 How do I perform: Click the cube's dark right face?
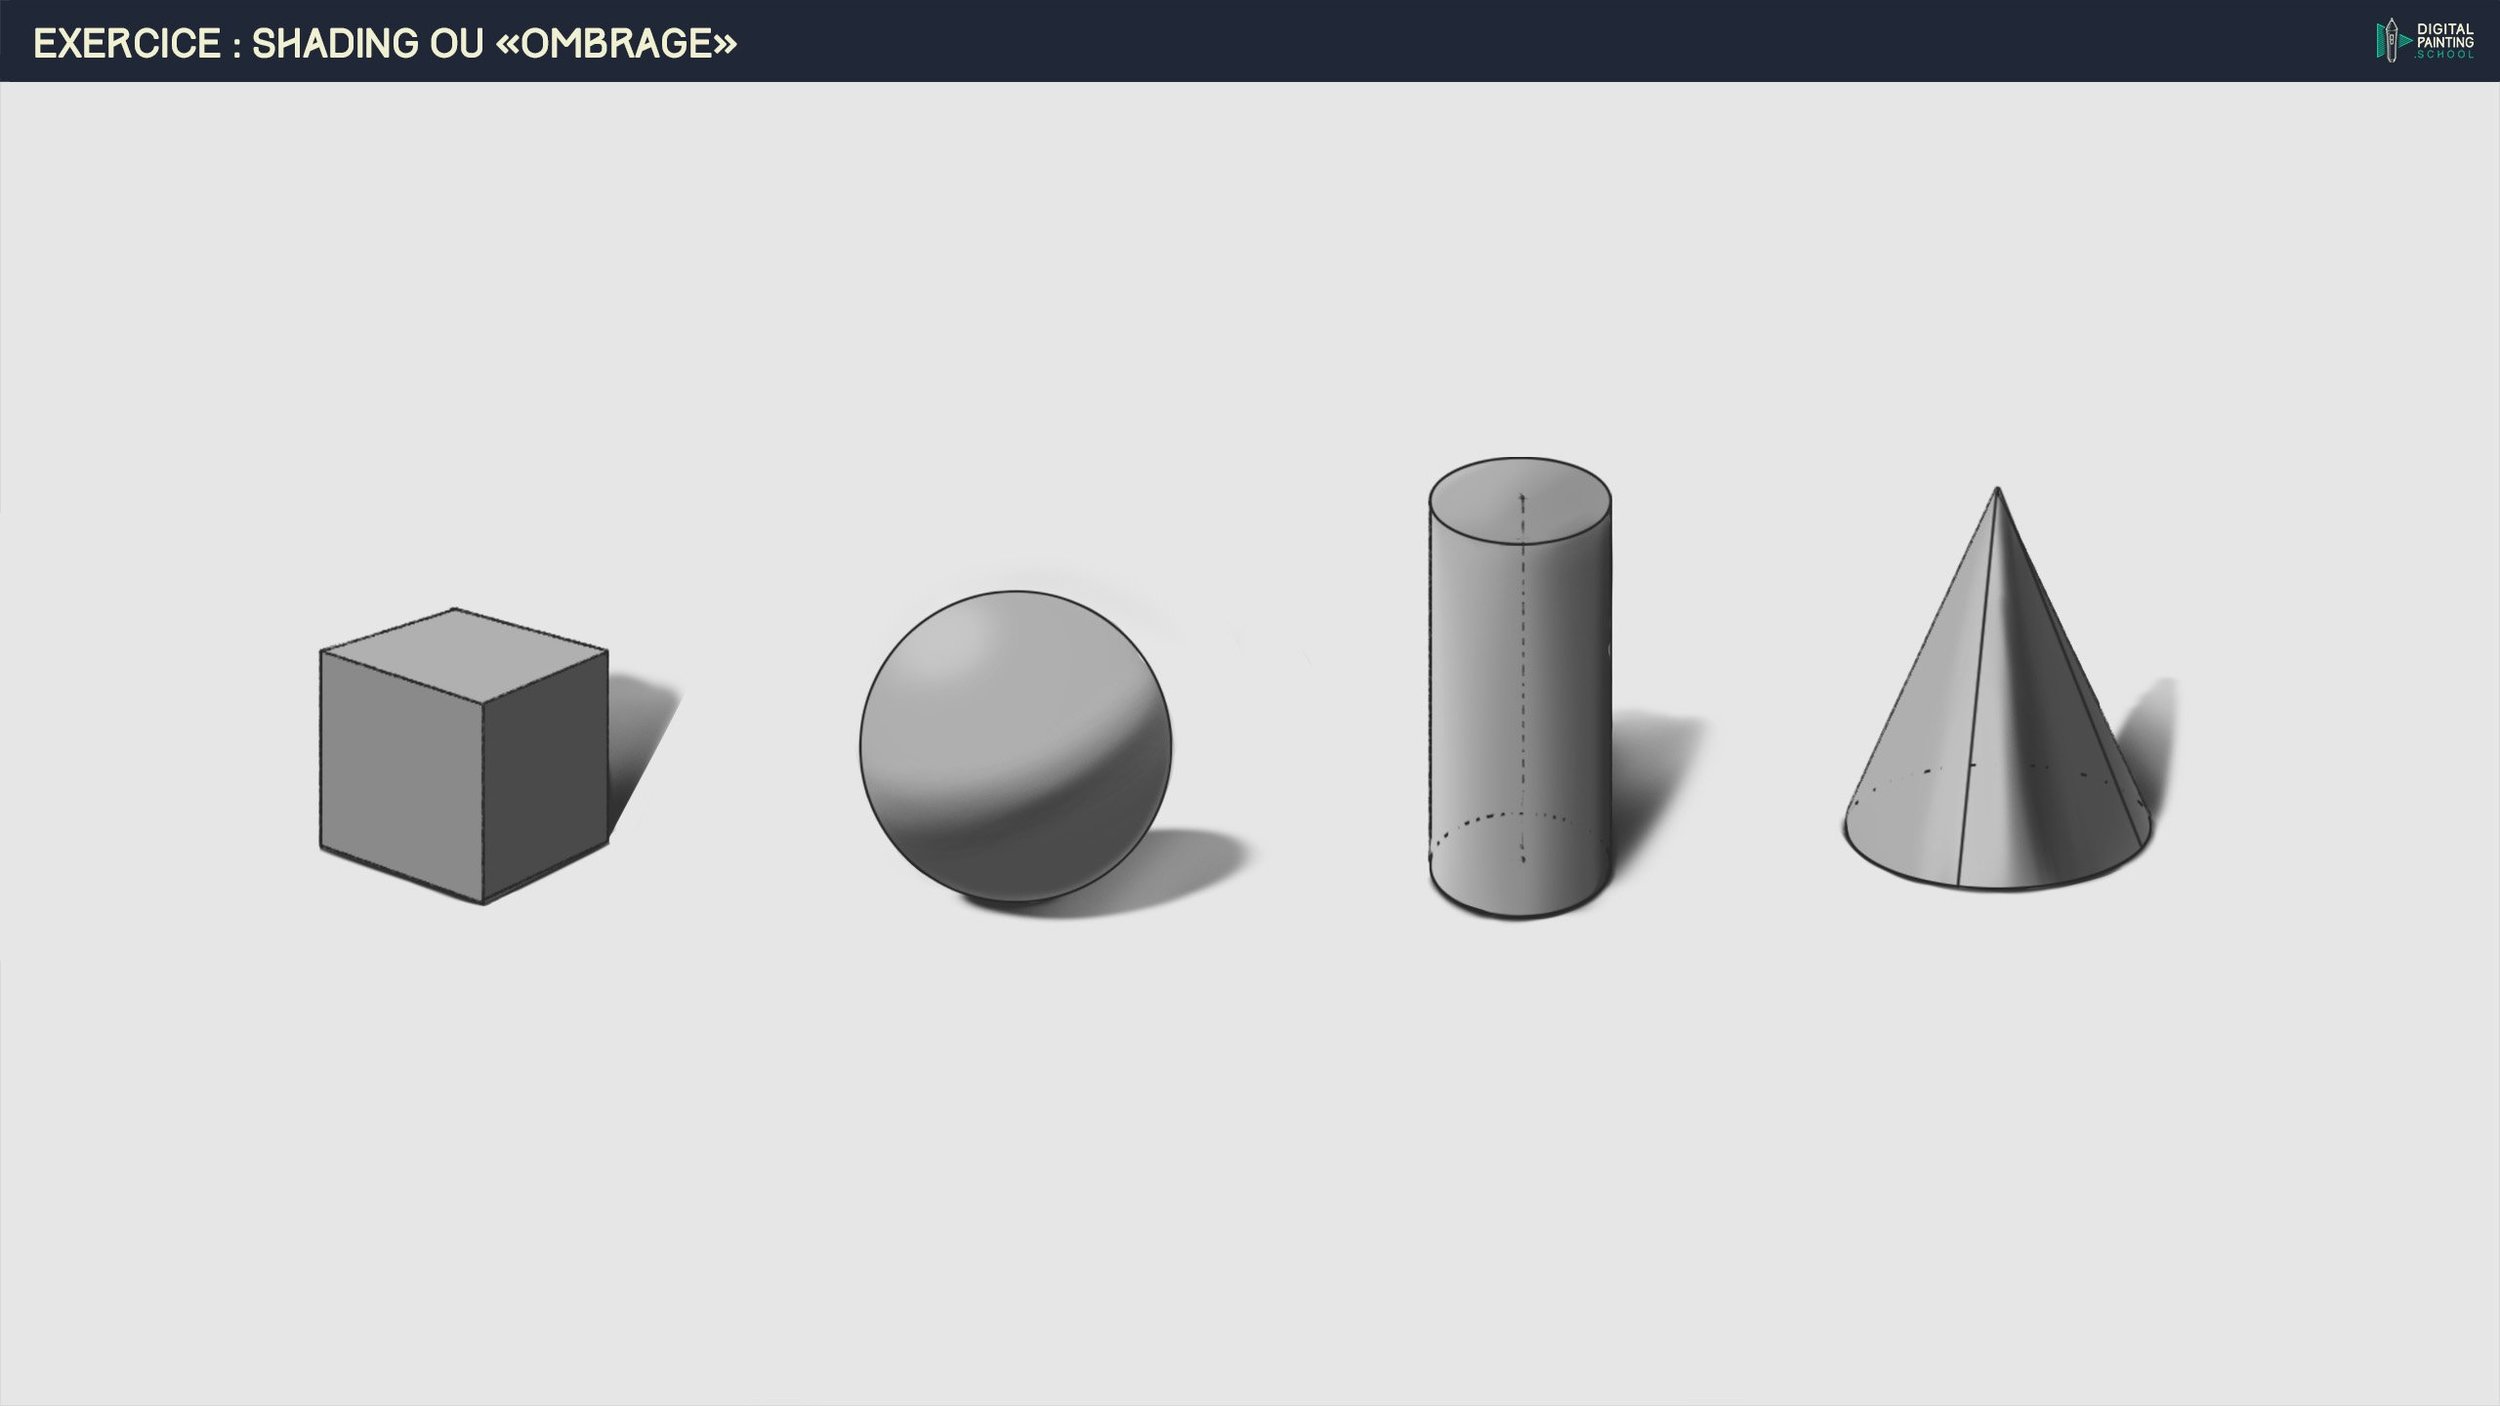pos(546,777)
